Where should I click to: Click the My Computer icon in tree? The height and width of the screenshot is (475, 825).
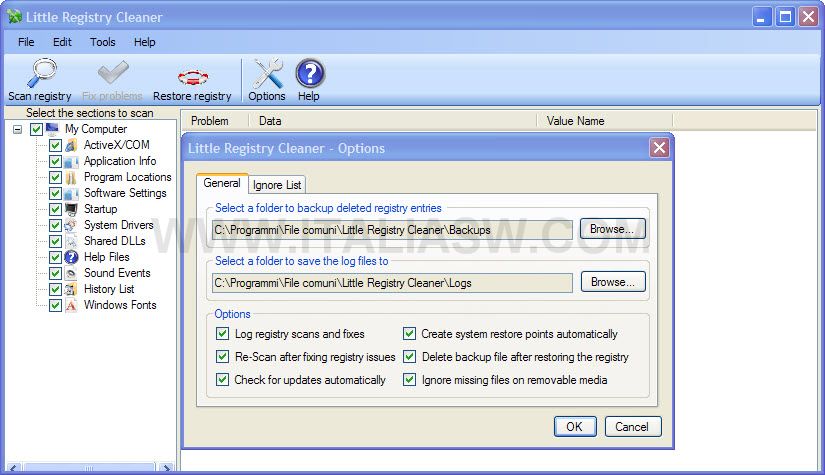[x=52, y=128]
